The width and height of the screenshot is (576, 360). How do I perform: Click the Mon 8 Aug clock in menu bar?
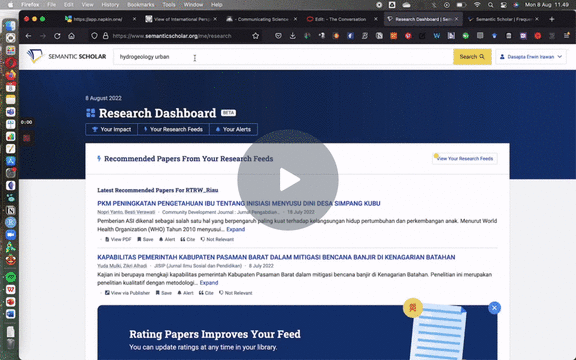547,5
